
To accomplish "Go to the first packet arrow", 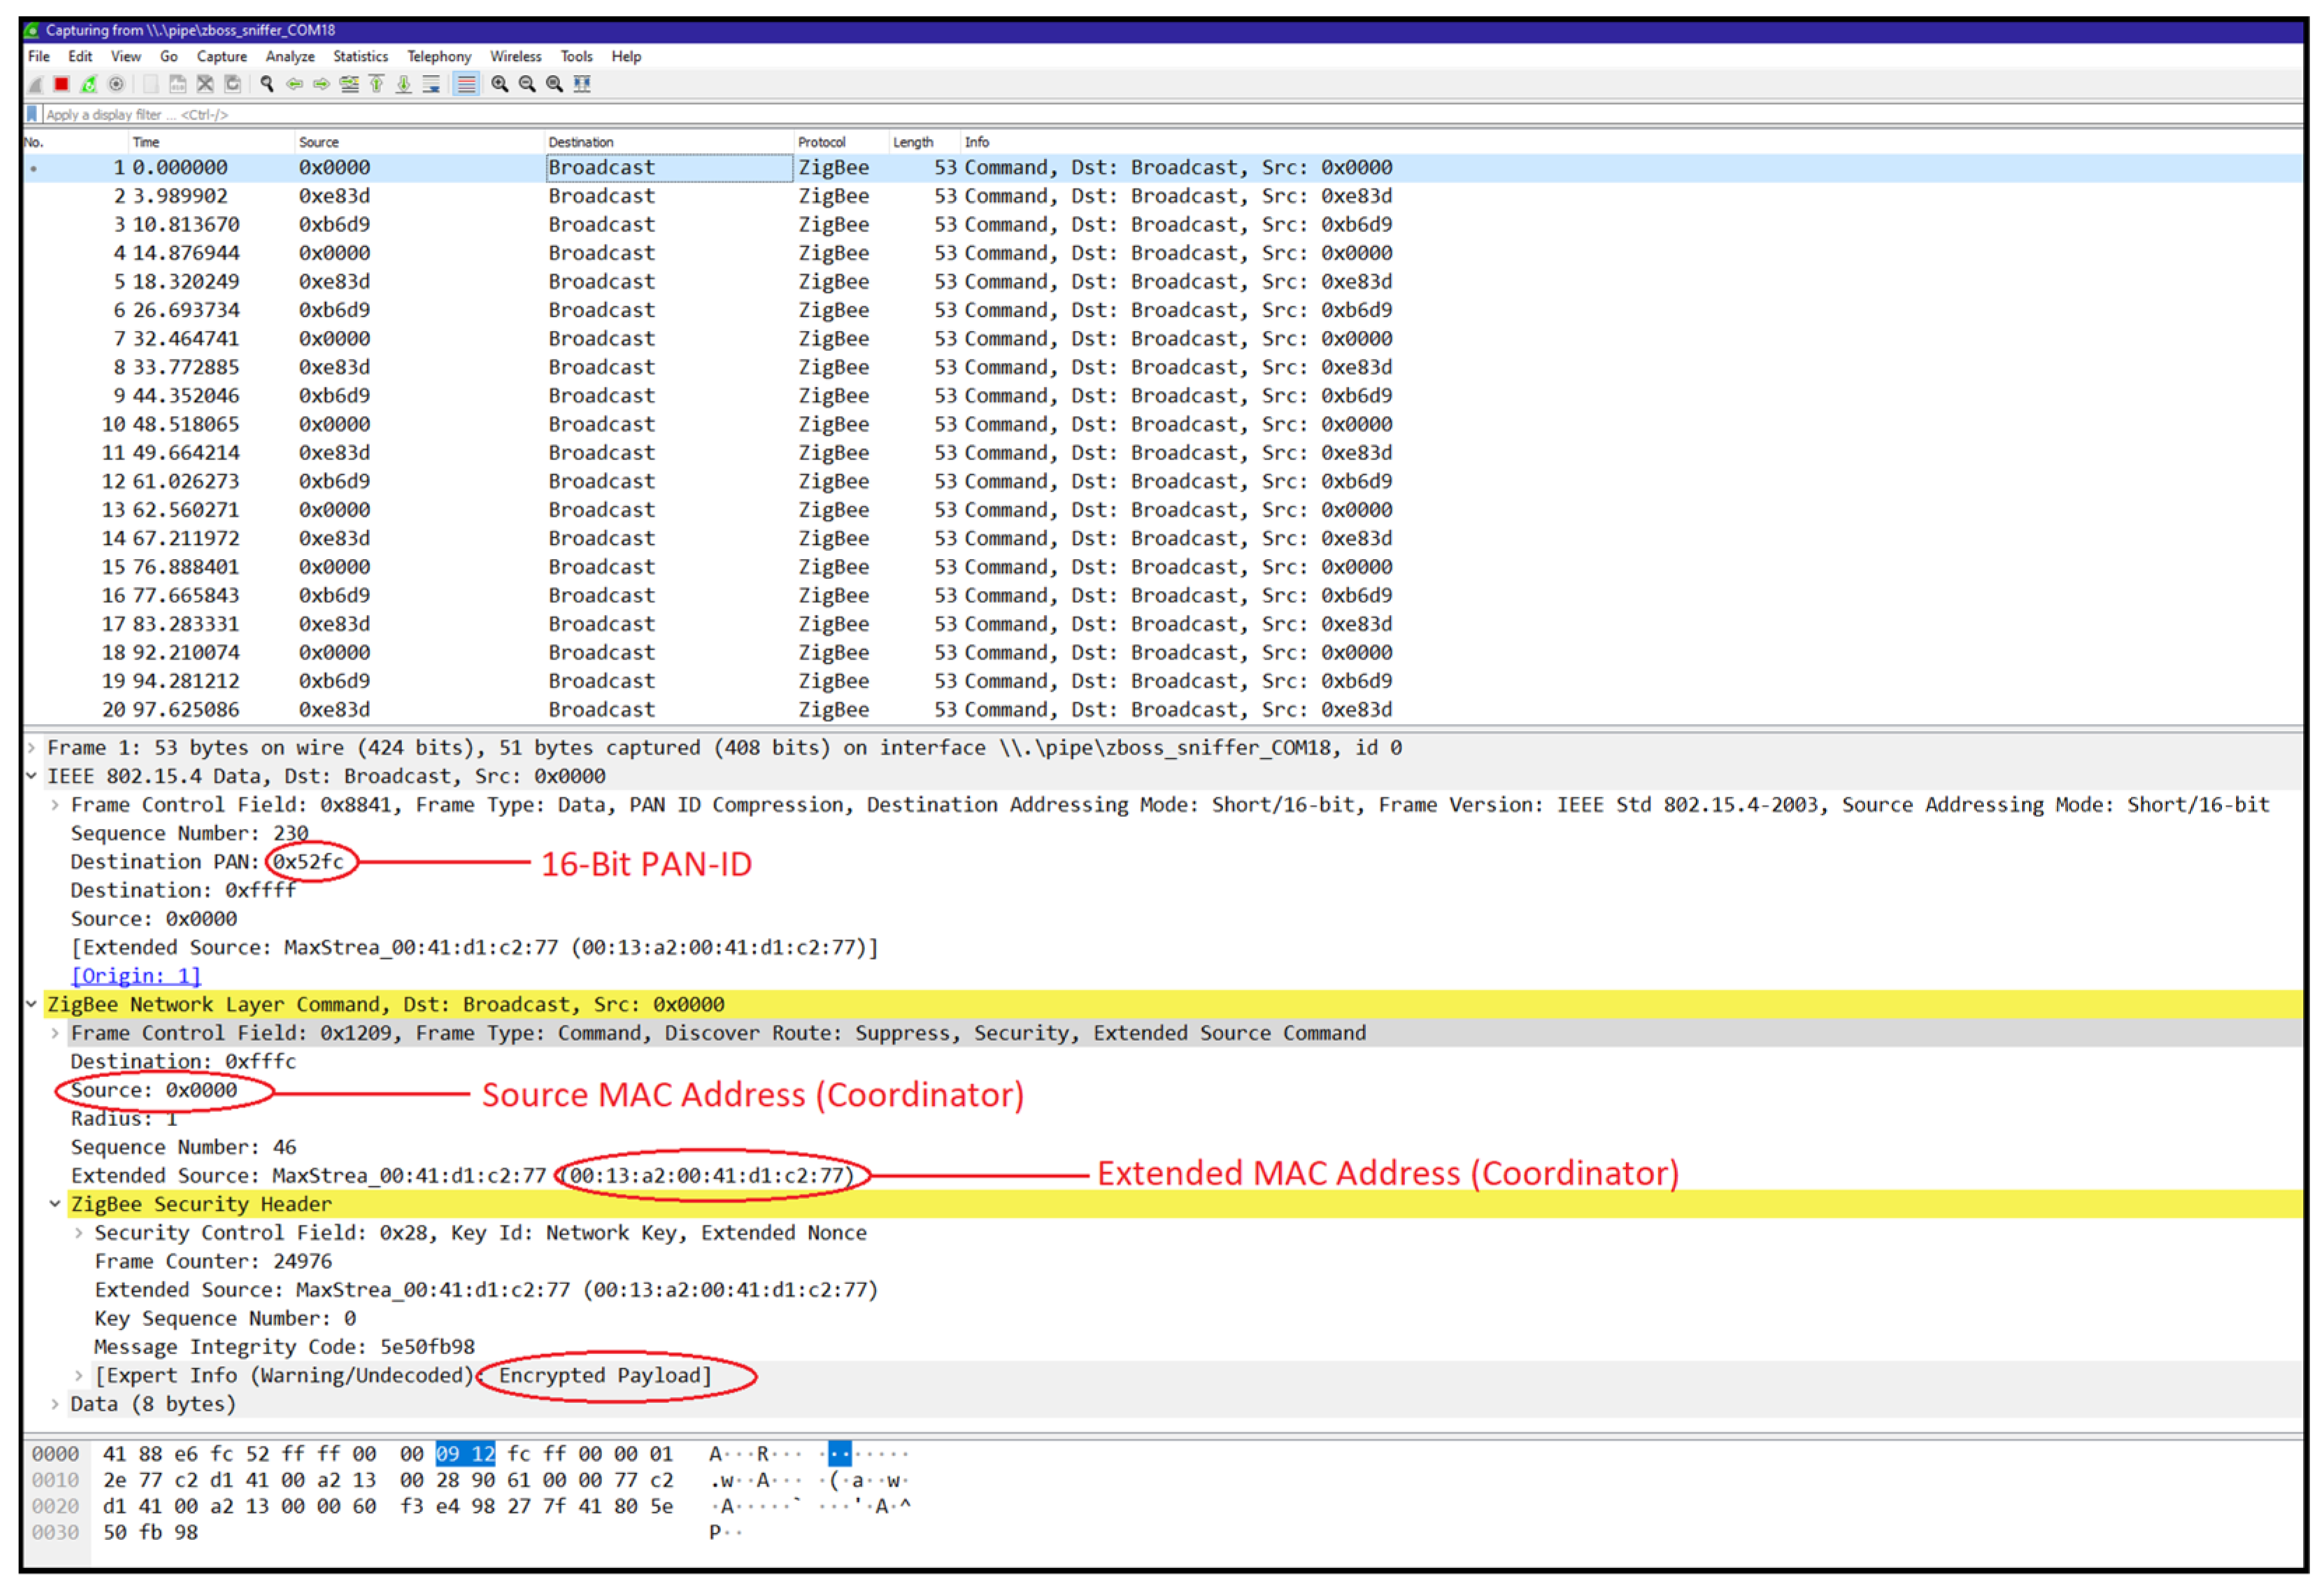I will pyautogui.click(x=377, y=84).
